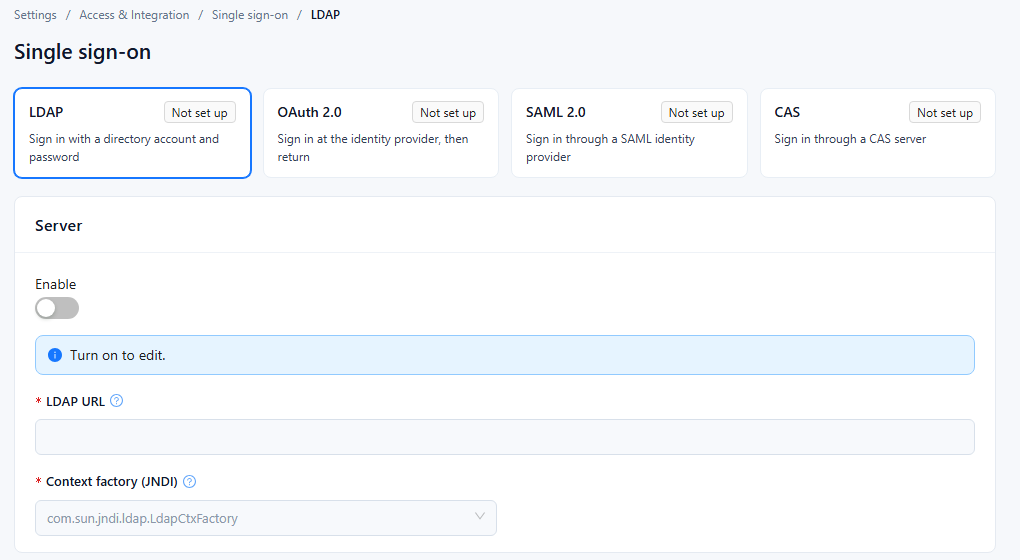Click the Server section heading
This screenshot has height=560, width=1020.
(59, 226)
